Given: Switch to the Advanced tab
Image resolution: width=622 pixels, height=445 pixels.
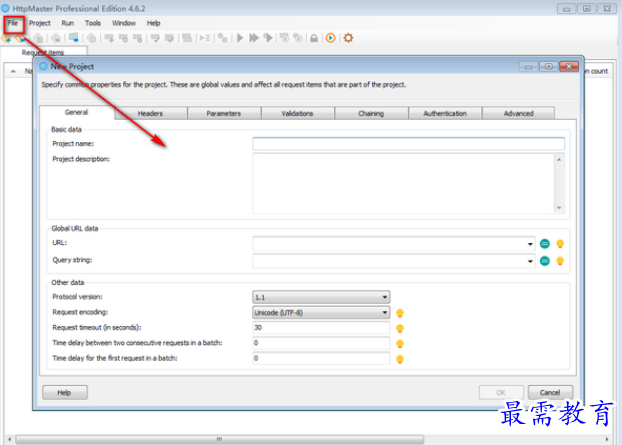Looking at the screenshot, I should 518,113.
